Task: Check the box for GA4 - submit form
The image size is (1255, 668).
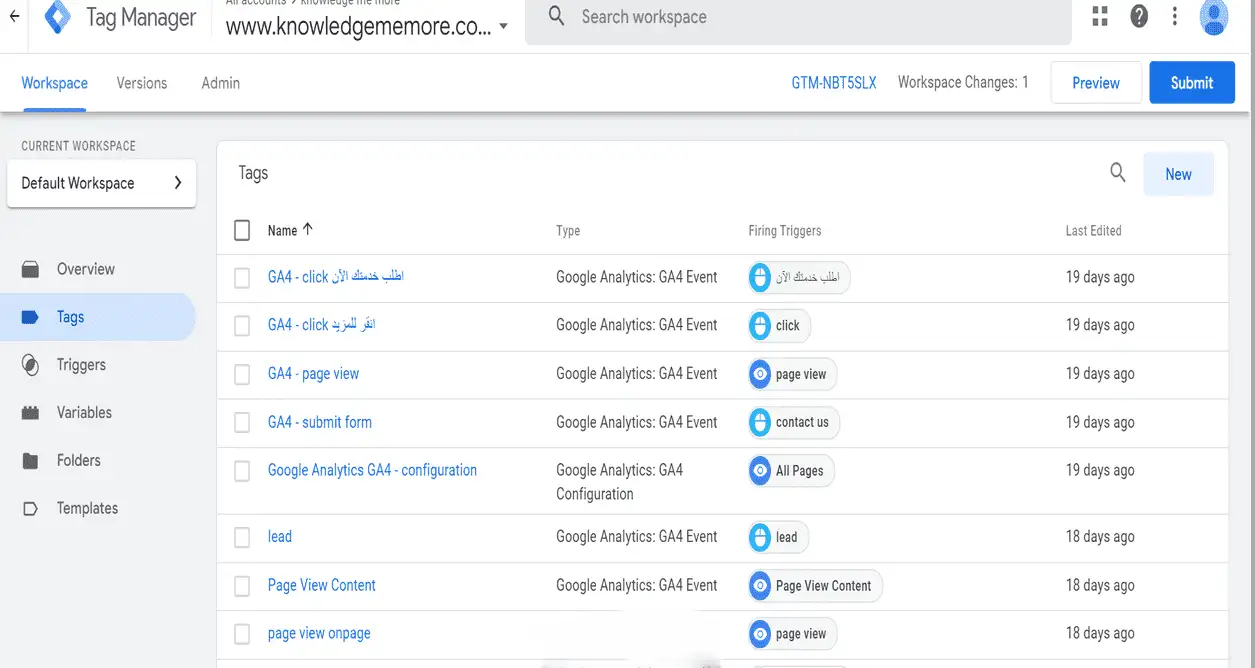Action: tap(242, 422)
